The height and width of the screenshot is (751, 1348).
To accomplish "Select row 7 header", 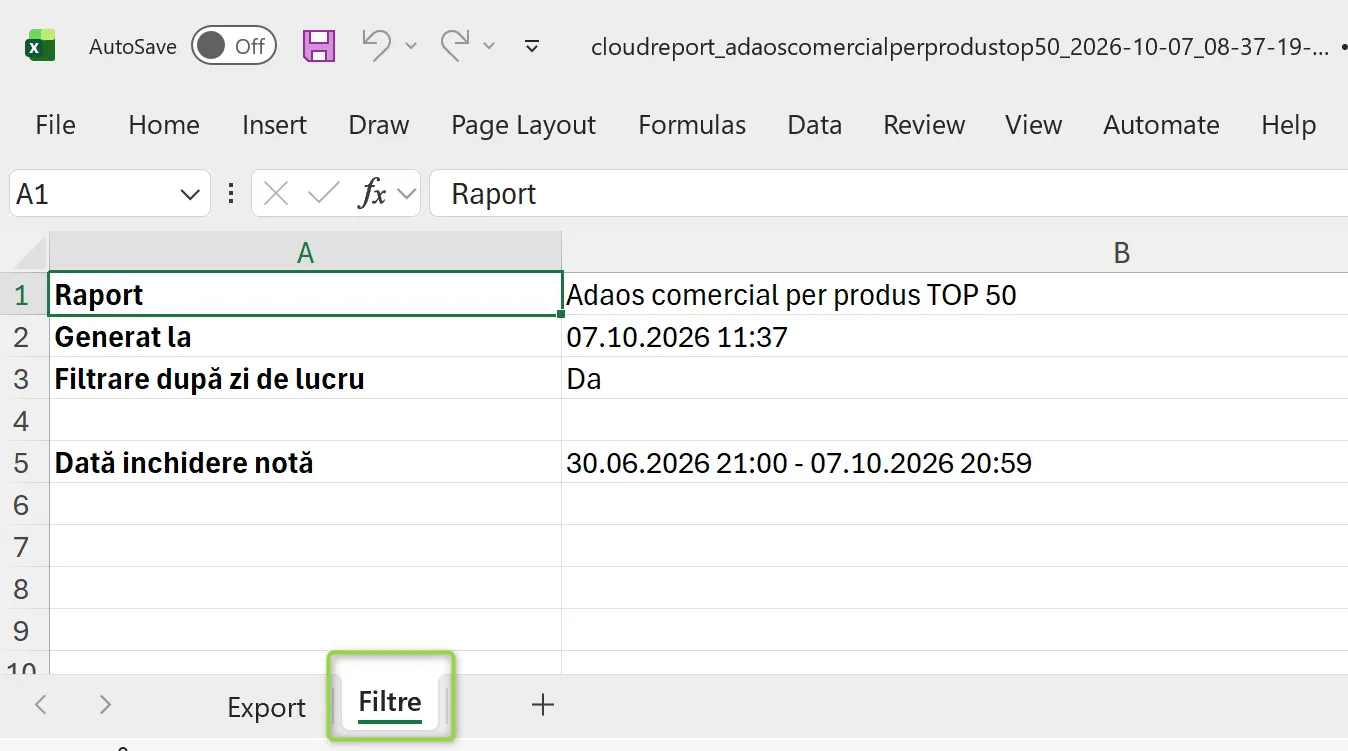I will click(22, 547).
